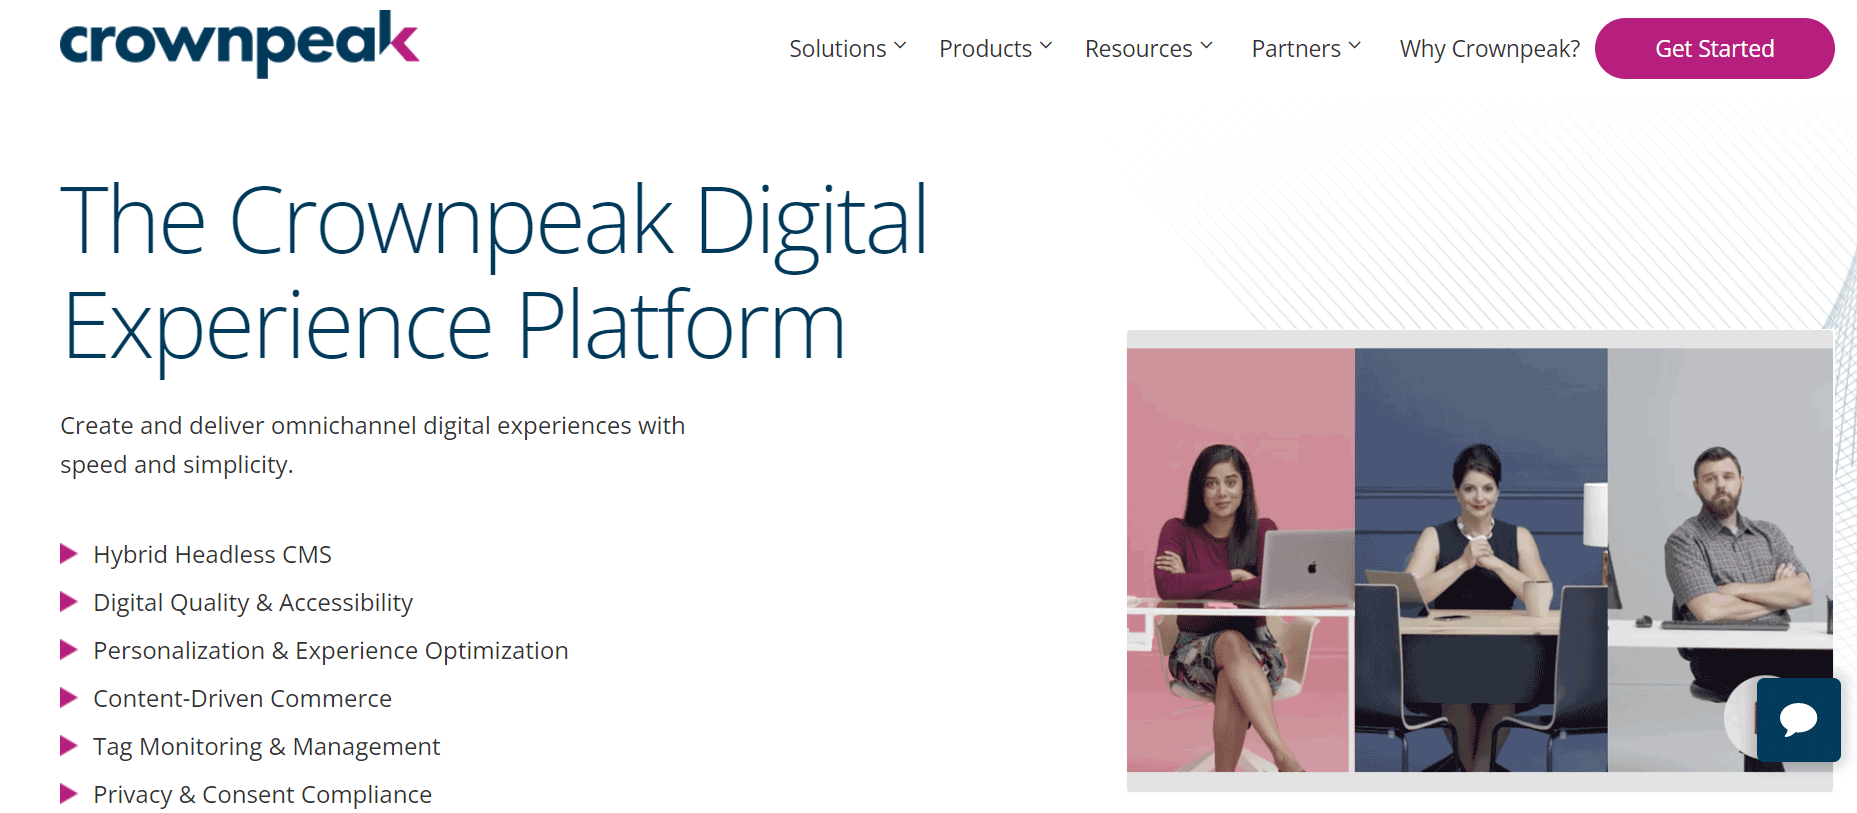
Task: Open Privacy & Consent Compliance link
Action: pos(262,794)
